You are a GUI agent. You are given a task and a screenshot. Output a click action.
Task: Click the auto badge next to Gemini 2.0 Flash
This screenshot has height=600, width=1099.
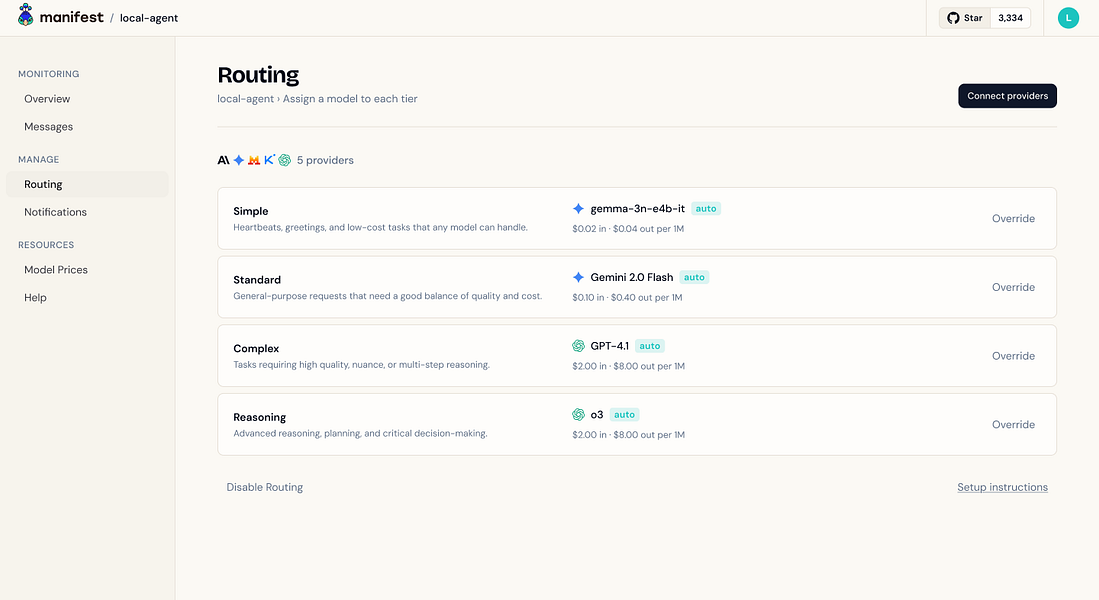pos(694,278)
